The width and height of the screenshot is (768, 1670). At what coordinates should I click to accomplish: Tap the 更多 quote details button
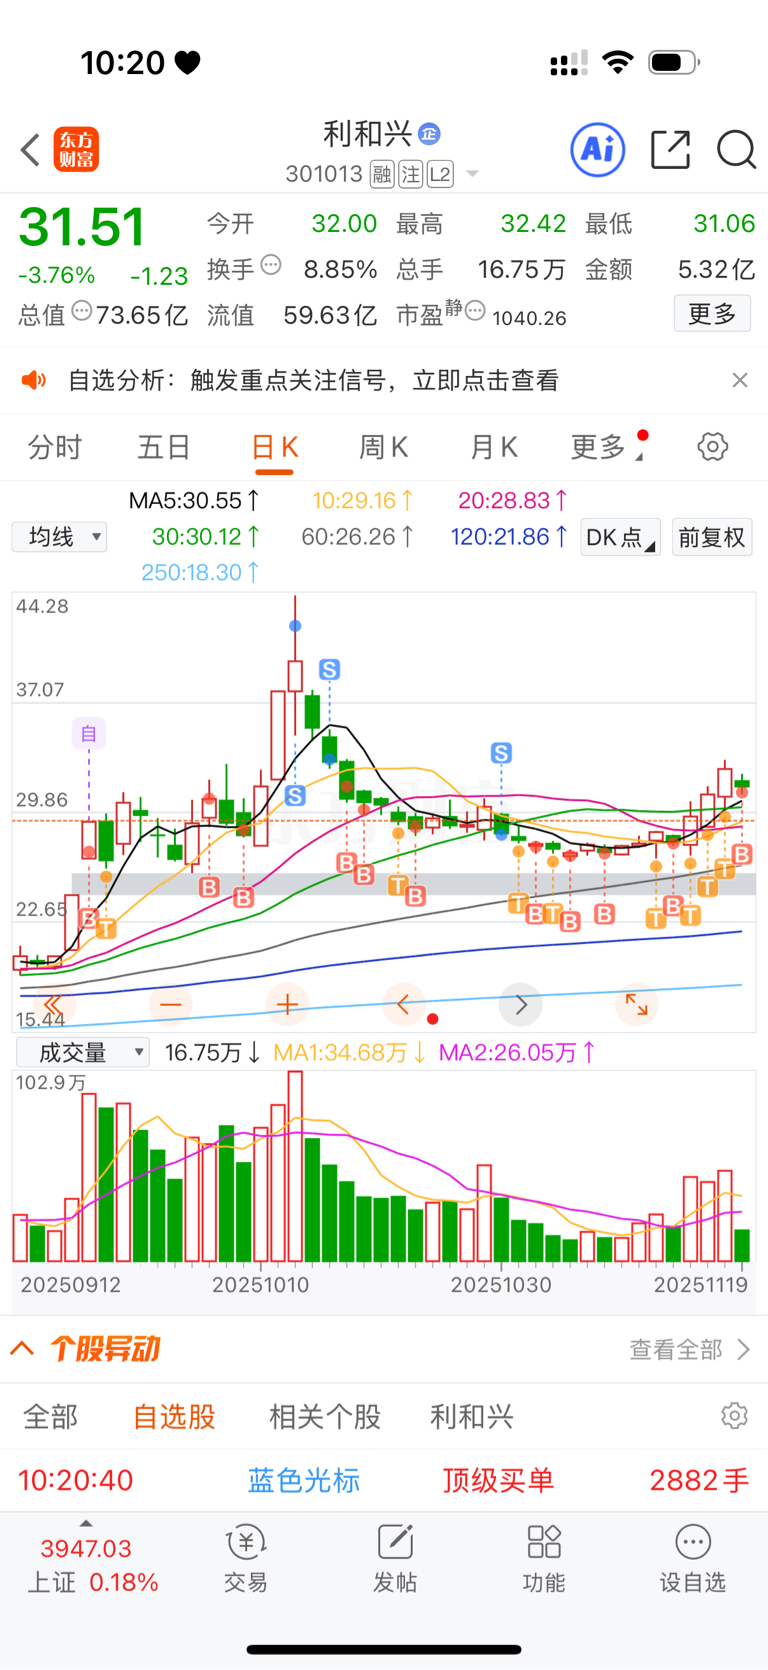pyautogui.click(x=712, y=314)
